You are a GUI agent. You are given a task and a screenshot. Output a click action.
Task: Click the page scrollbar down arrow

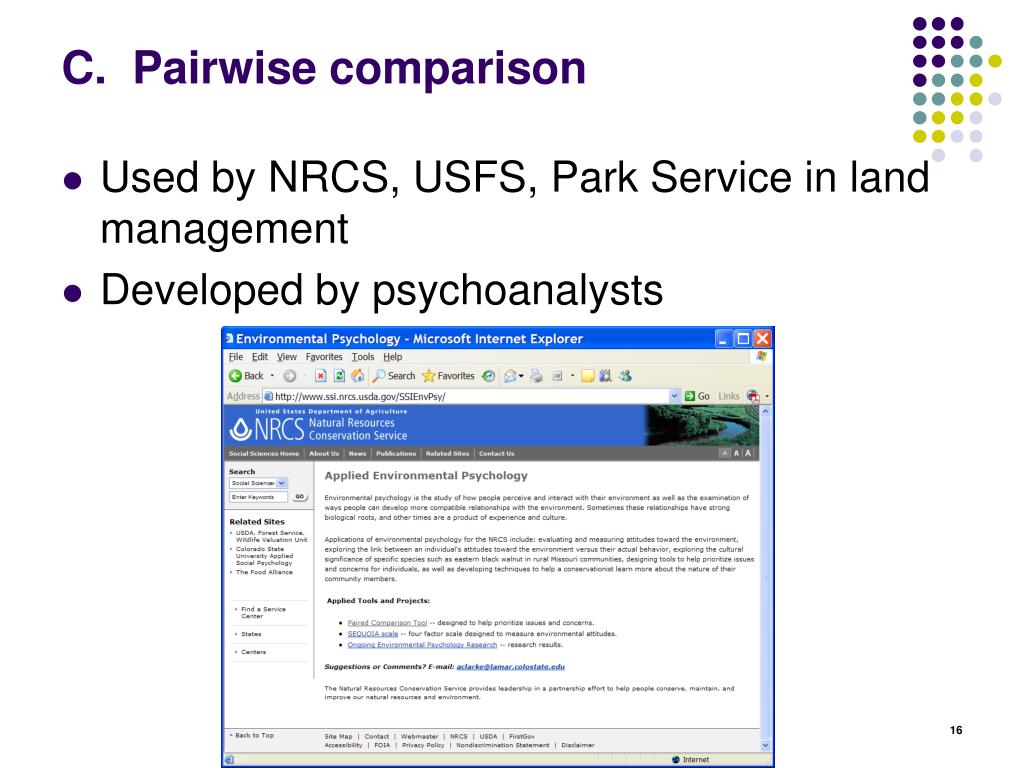pos(765,745)
